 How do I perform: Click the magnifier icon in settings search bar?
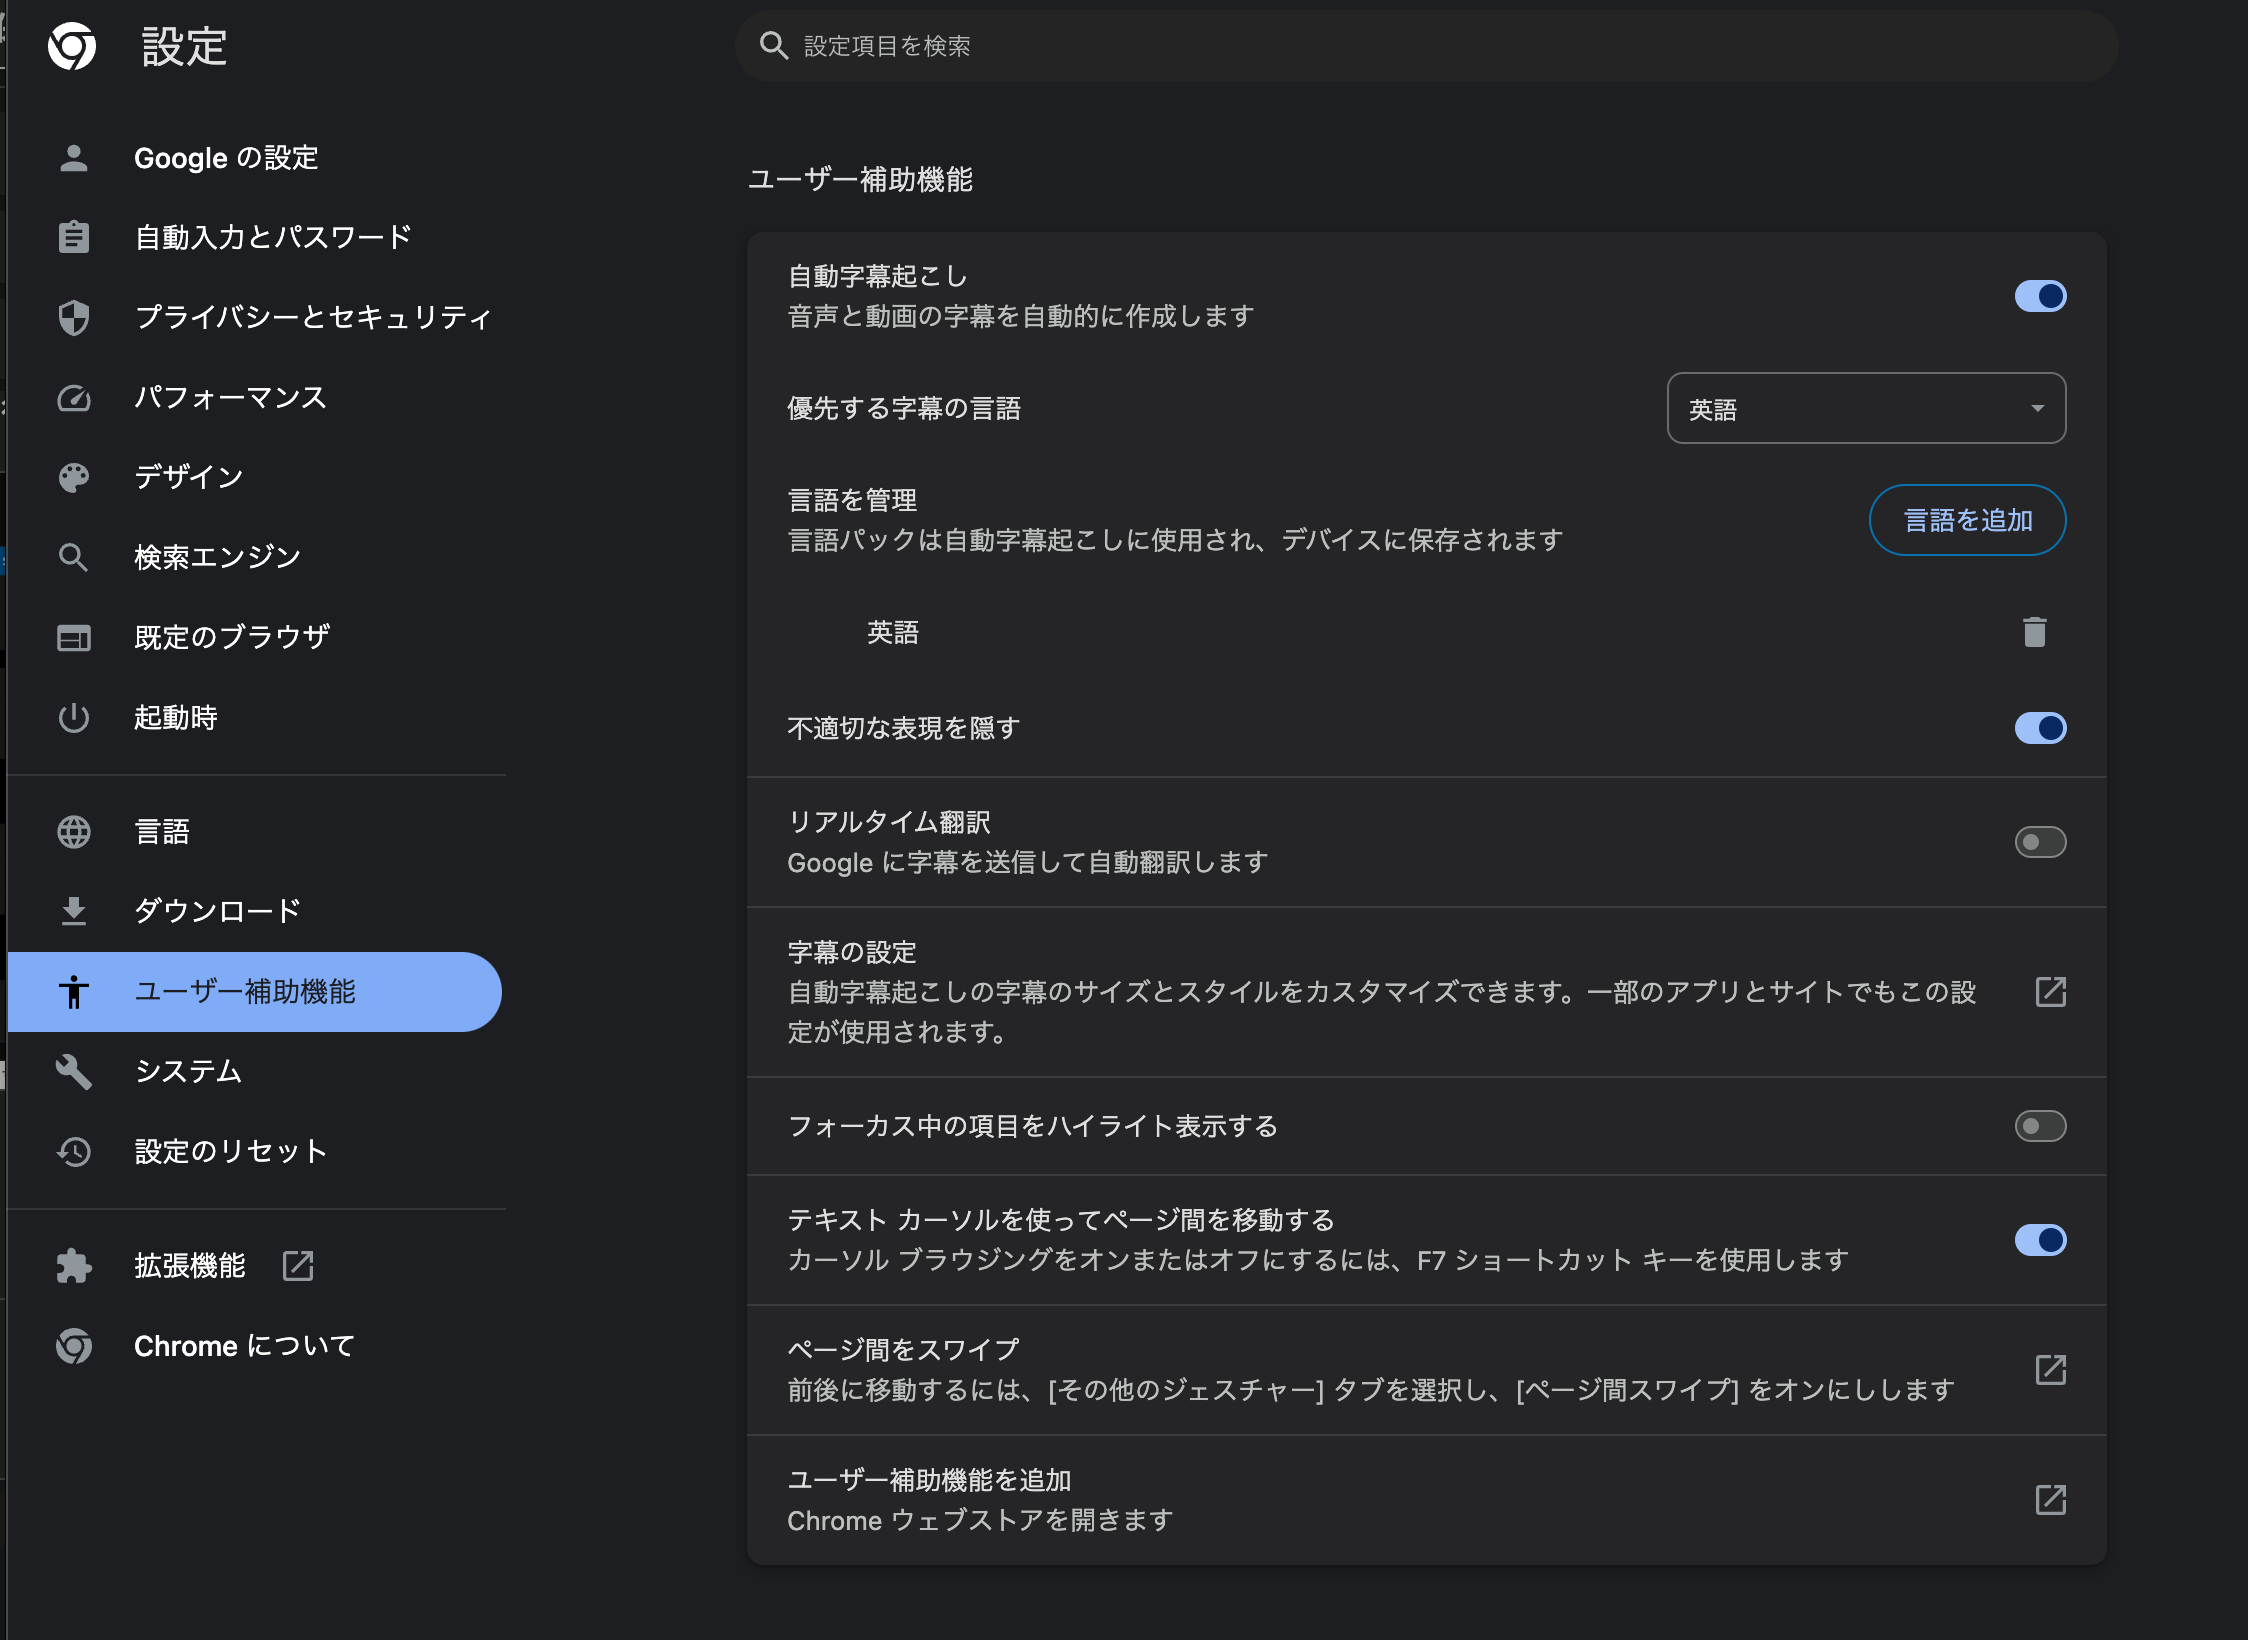tap(773, 45)
